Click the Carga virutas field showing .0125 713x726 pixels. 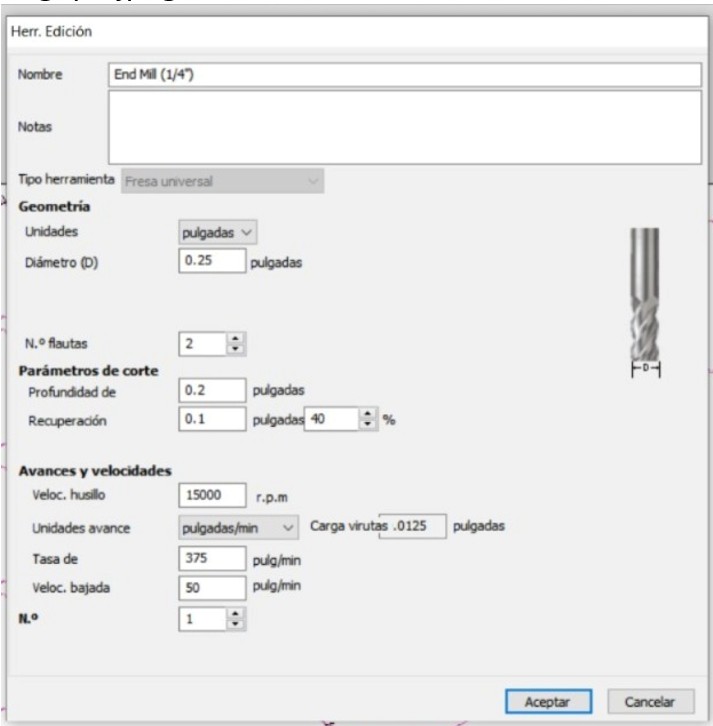coord(413,526)
